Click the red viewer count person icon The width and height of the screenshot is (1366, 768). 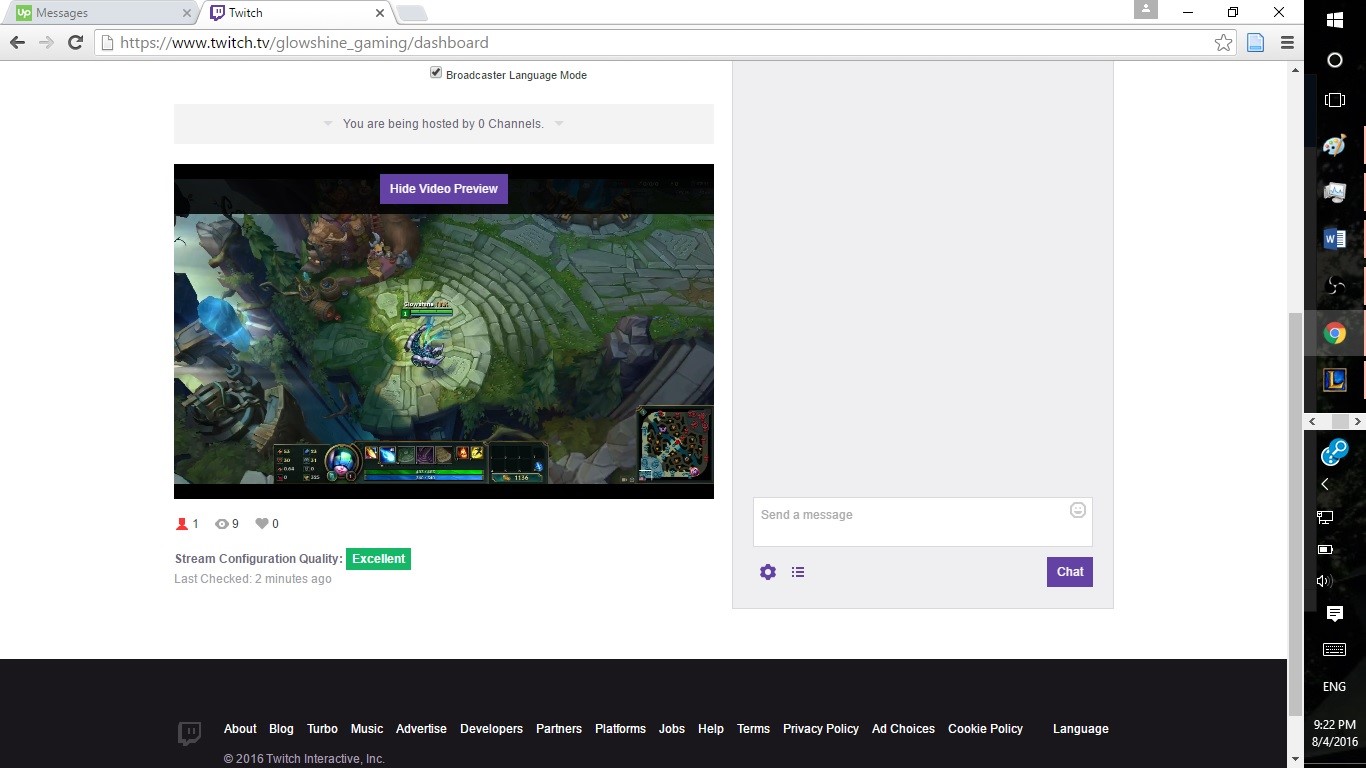coord(182,524)
